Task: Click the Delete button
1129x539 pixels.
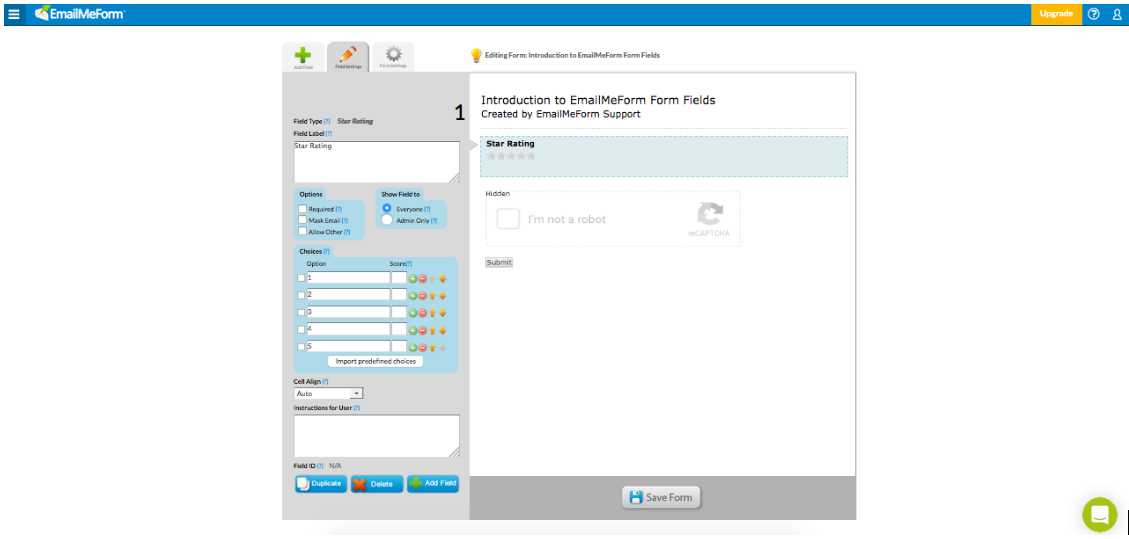Action: click(x=377, y=484)
